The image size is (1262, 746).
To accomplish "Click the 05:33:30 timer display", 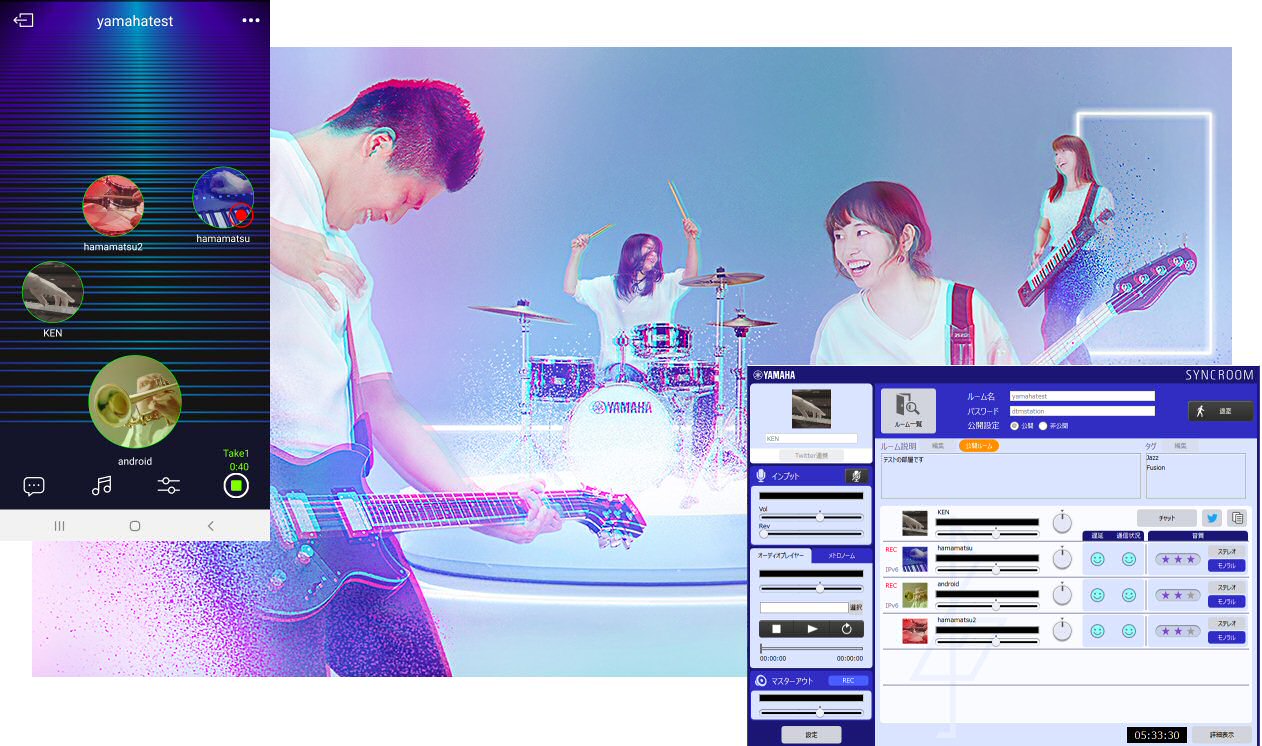I will pos(1157,735).
